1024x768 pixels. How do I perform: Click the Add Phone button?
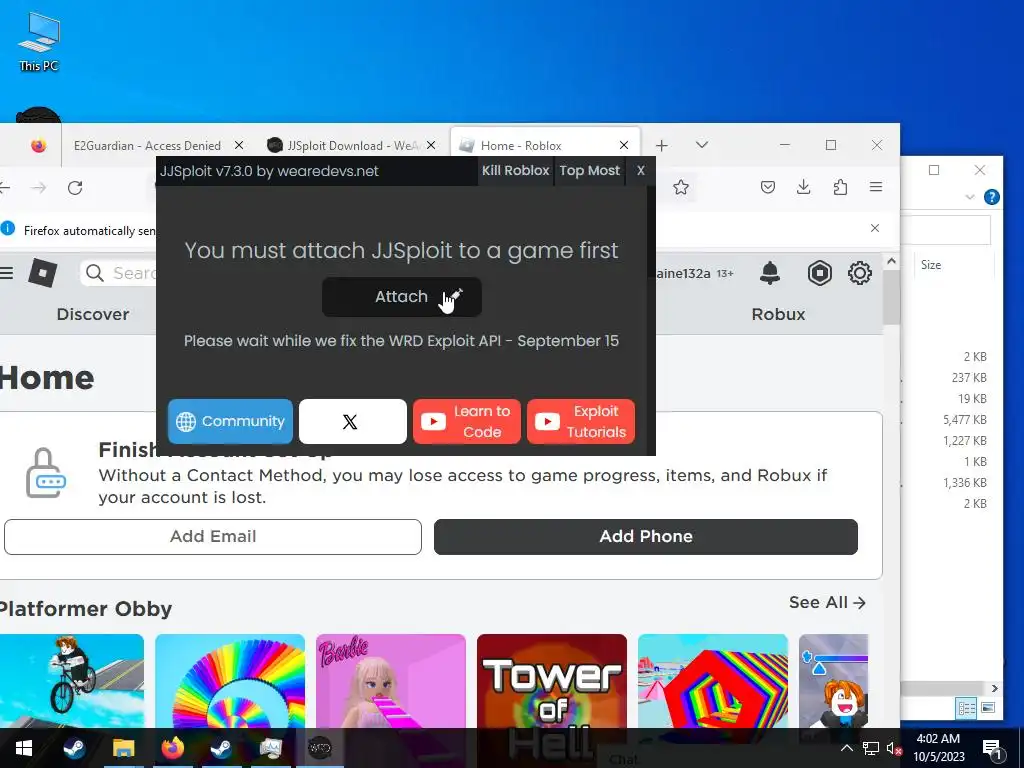[646, 537]
